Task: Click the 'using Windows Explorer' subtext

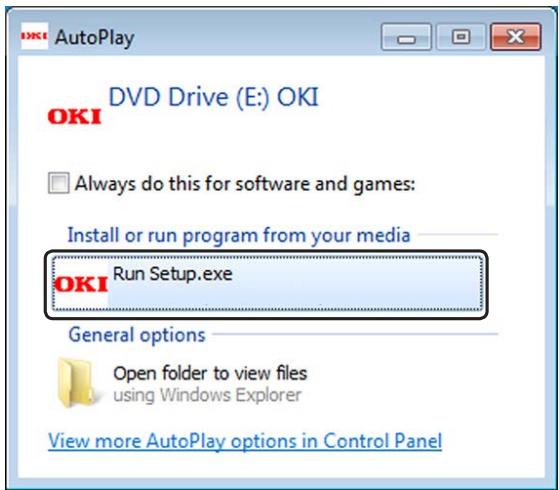Action: point(207,395)
